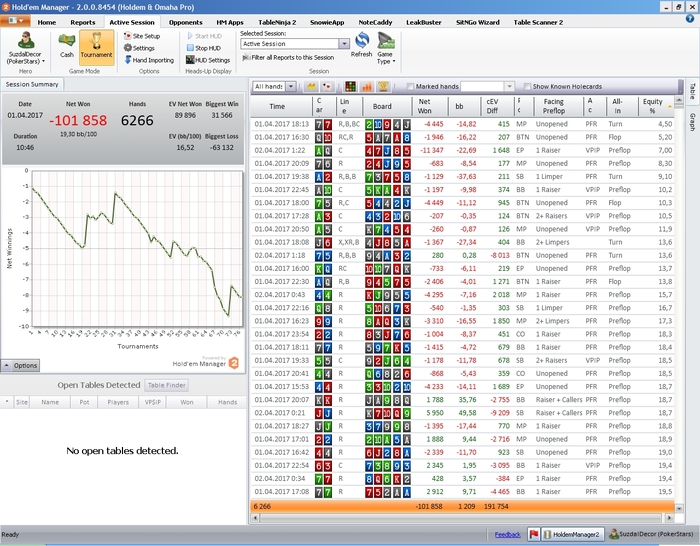Open the Home ribbon tab
Viewport: 700px width, 546px height.
(x=47, y=22)
